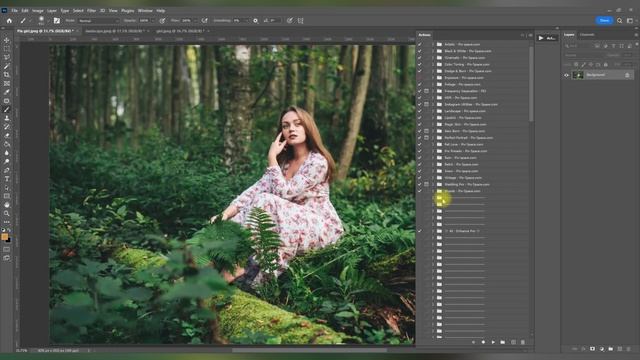
Task: Select the Zoom tool
Action: click(7, 213)
